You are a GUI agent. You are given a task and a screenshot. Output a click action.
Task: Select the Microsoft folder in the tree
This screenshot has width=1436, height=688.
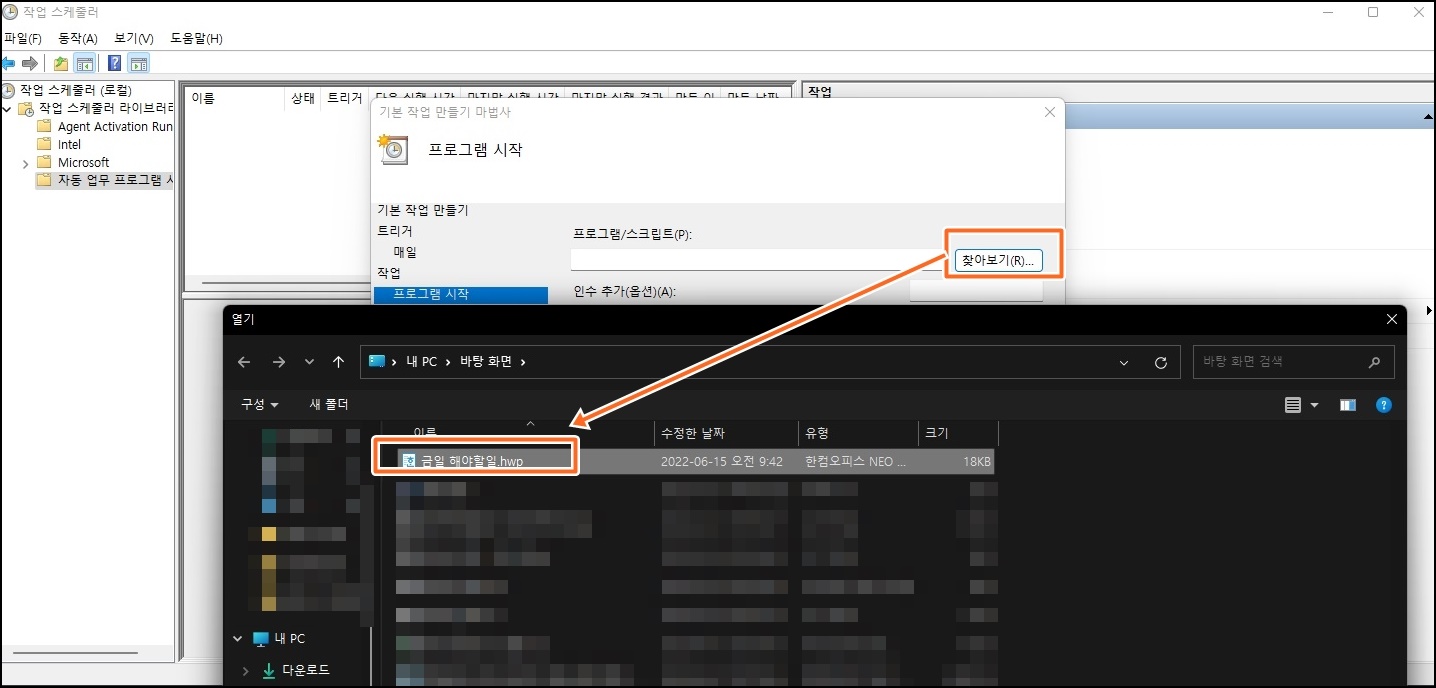(x=83, y=162)
